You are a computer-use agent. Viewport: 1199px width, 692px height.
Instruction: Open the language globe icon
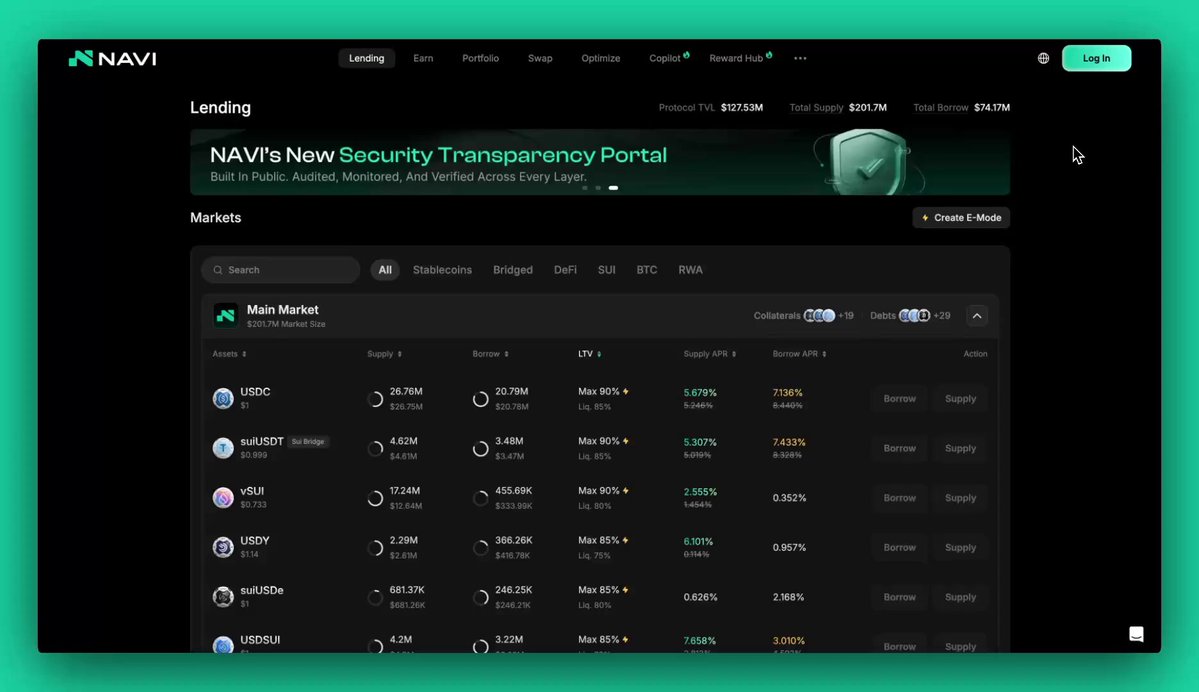point(1043,58)
